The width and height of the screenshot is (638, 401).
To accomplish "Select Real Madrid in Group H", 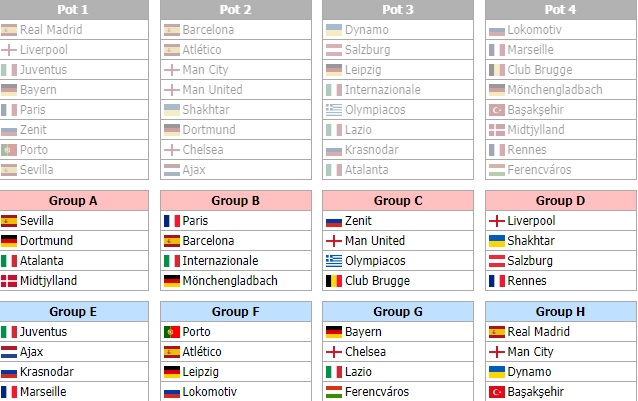I will (538, 332).
